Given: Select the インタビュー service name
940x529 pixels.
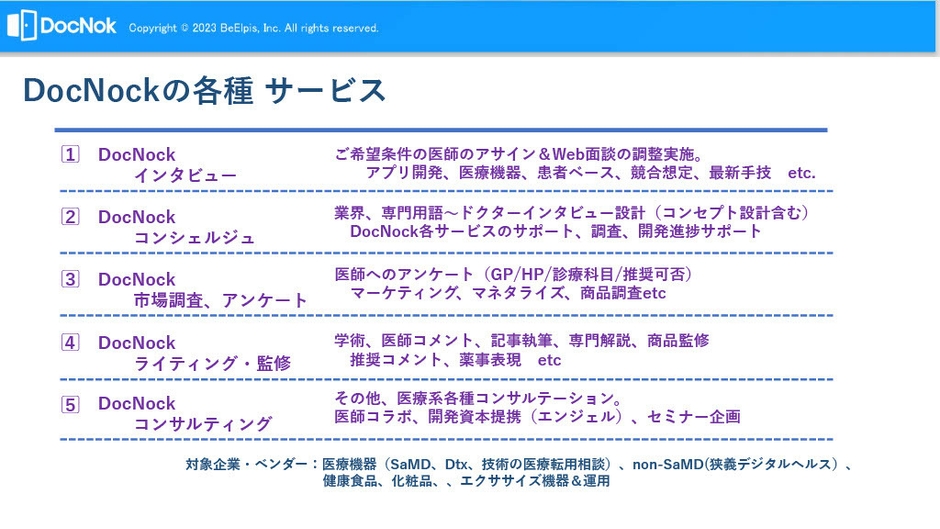Looking at the screenshot, I should tap(185, 175).
